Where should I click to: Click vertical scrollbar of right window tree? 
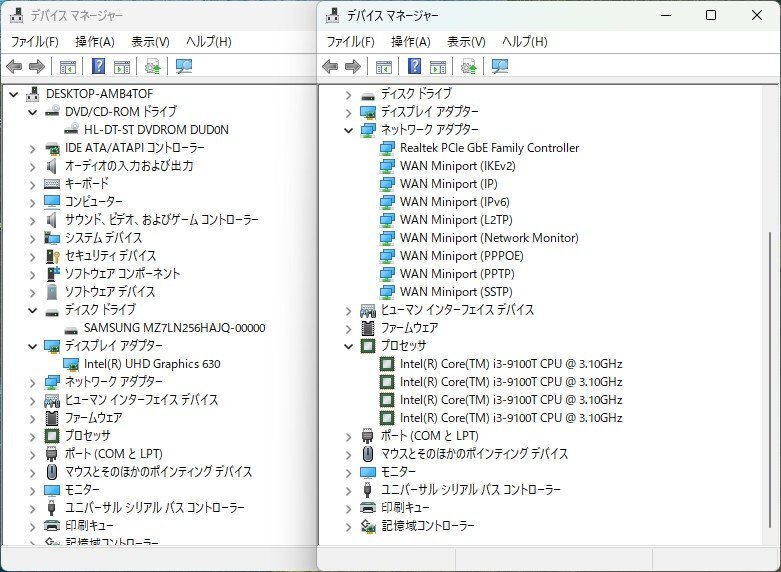tap(770, 379)
